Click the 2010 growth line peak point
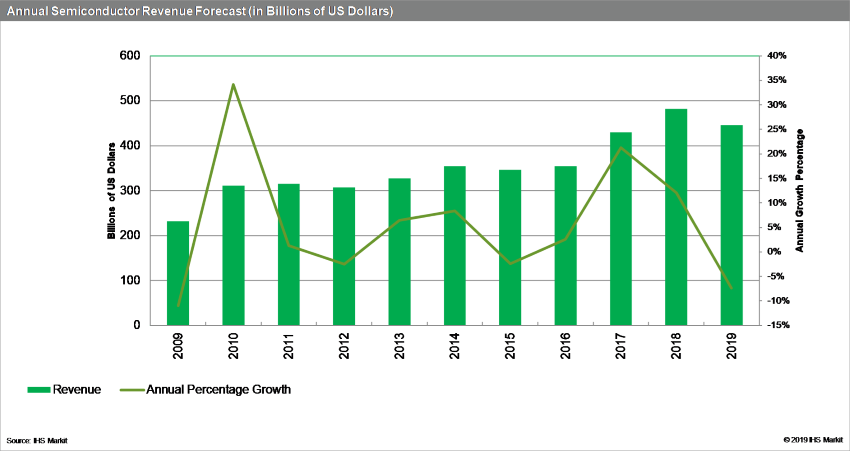This screenshot has height=451, width=850. (233, 85)
